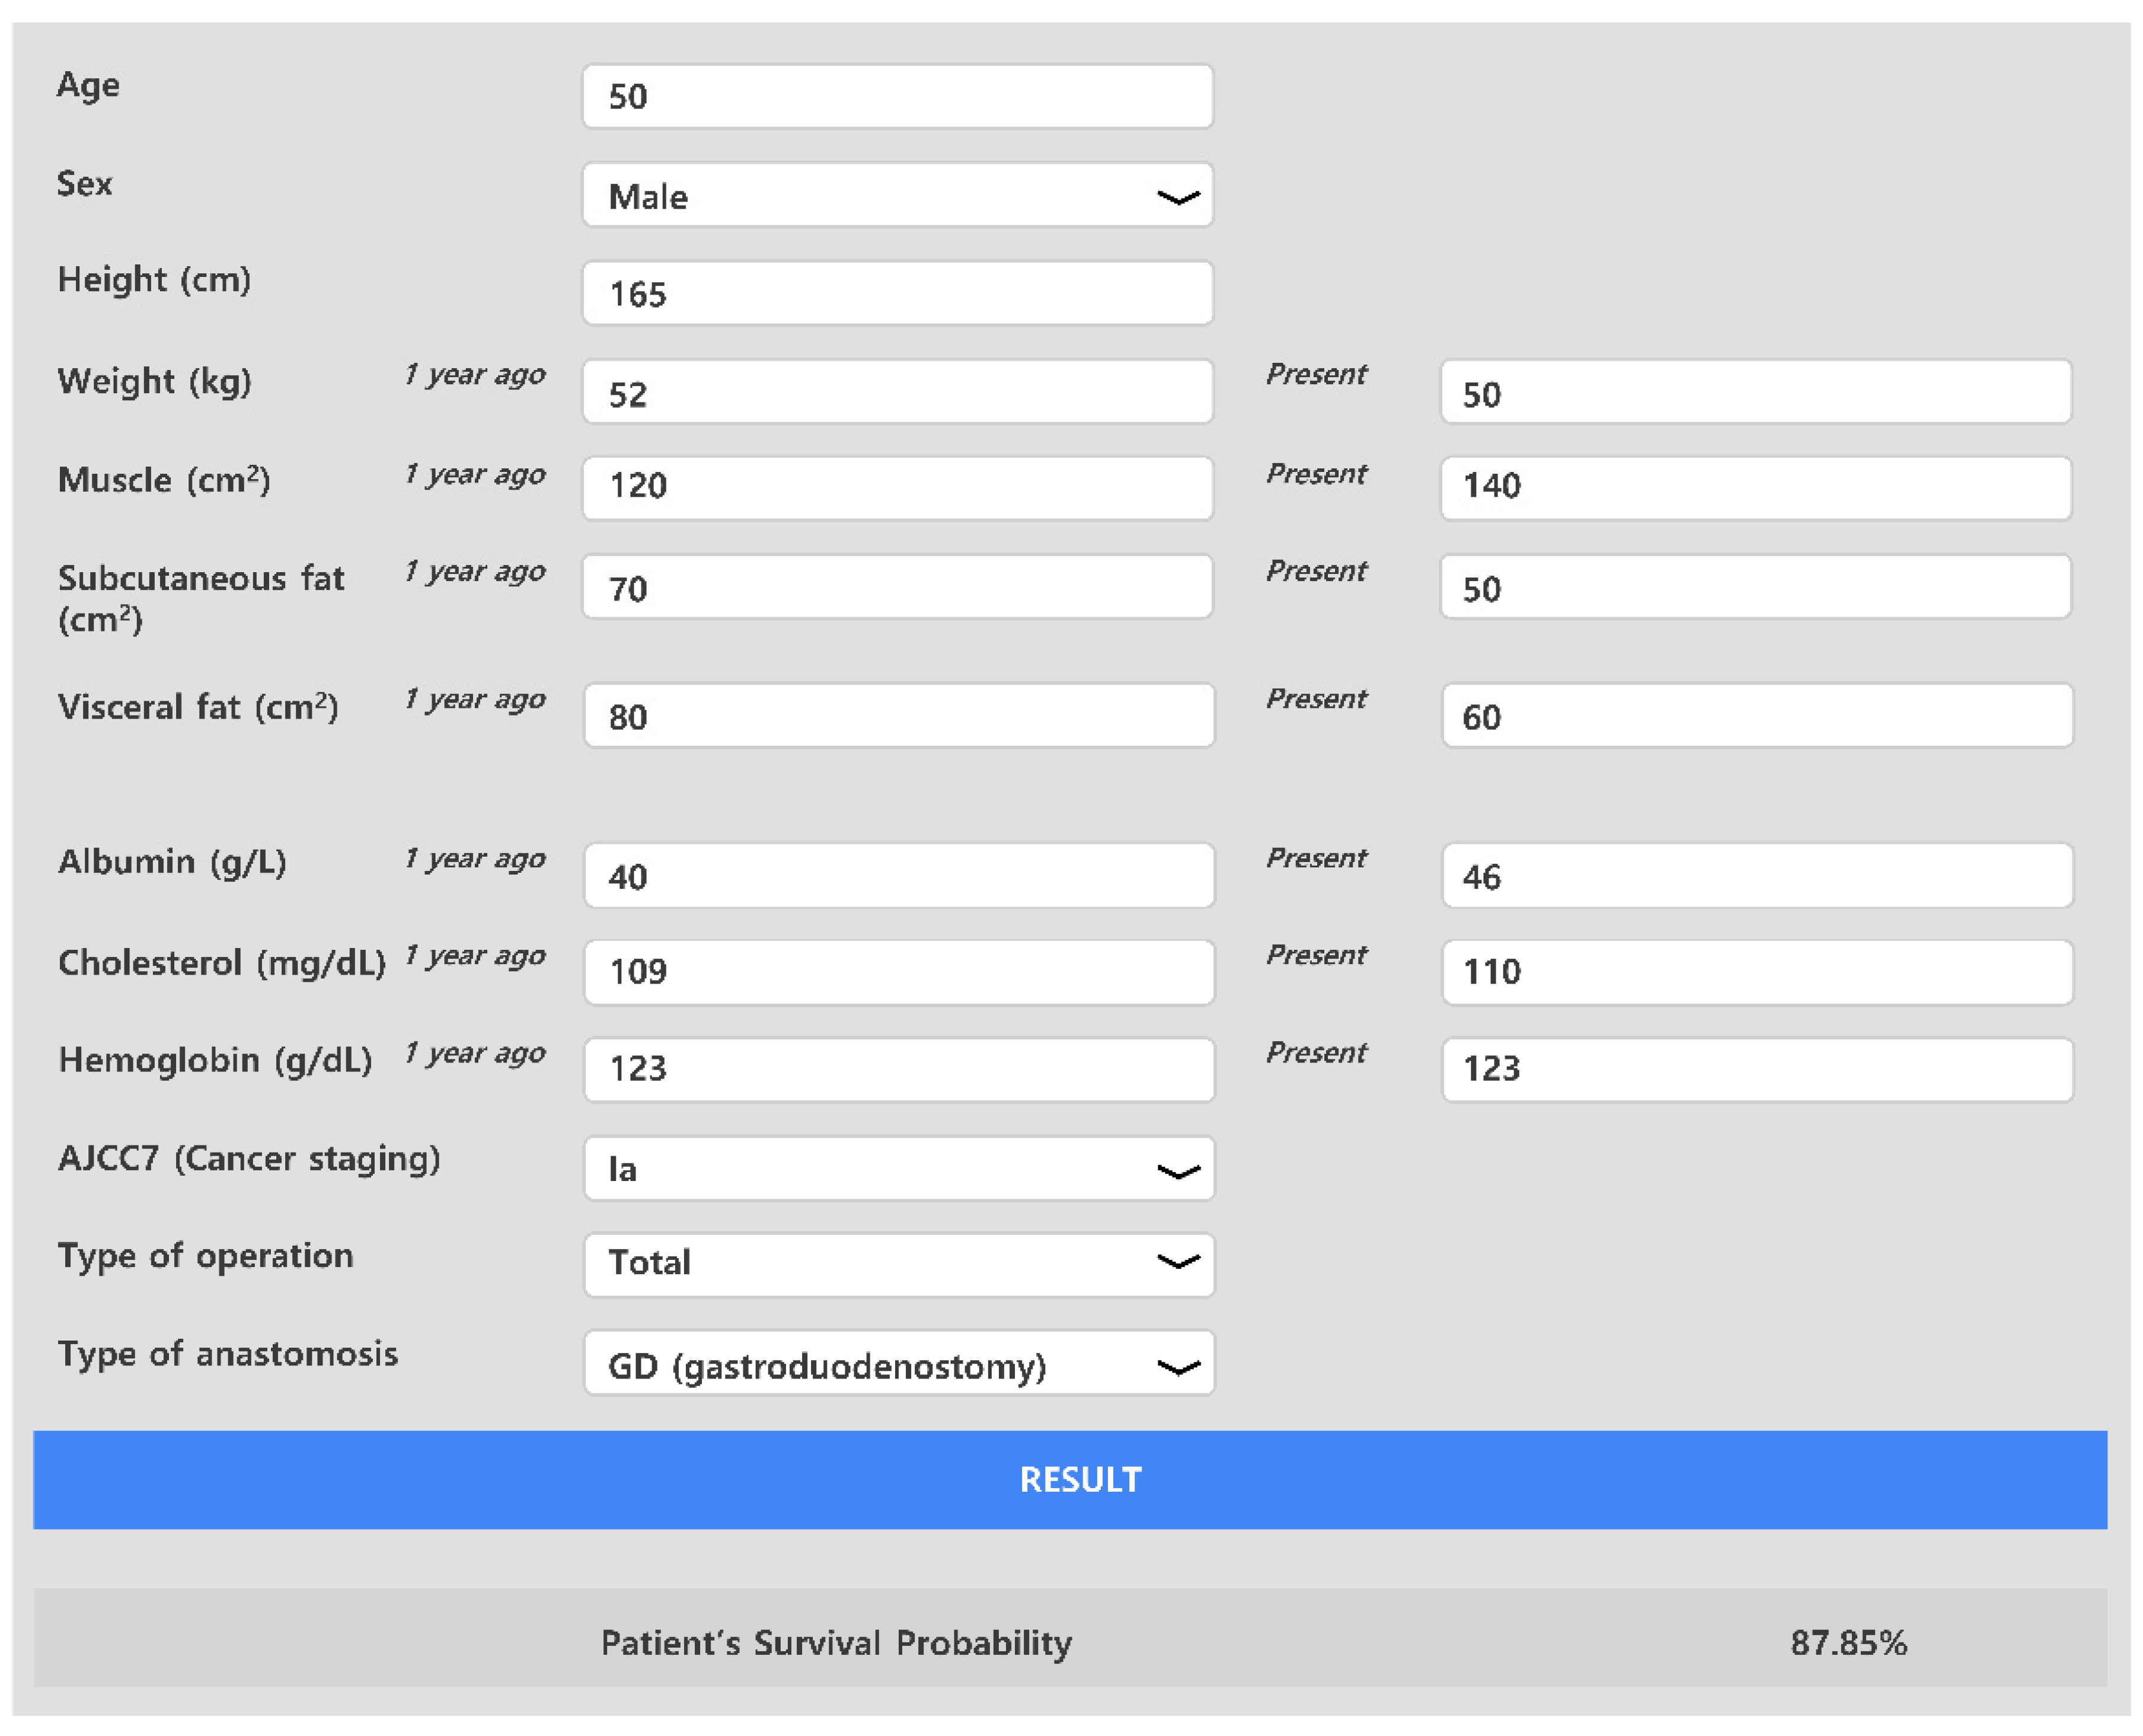Edit the present Cholesterol input field

(x=1756, y=972)
